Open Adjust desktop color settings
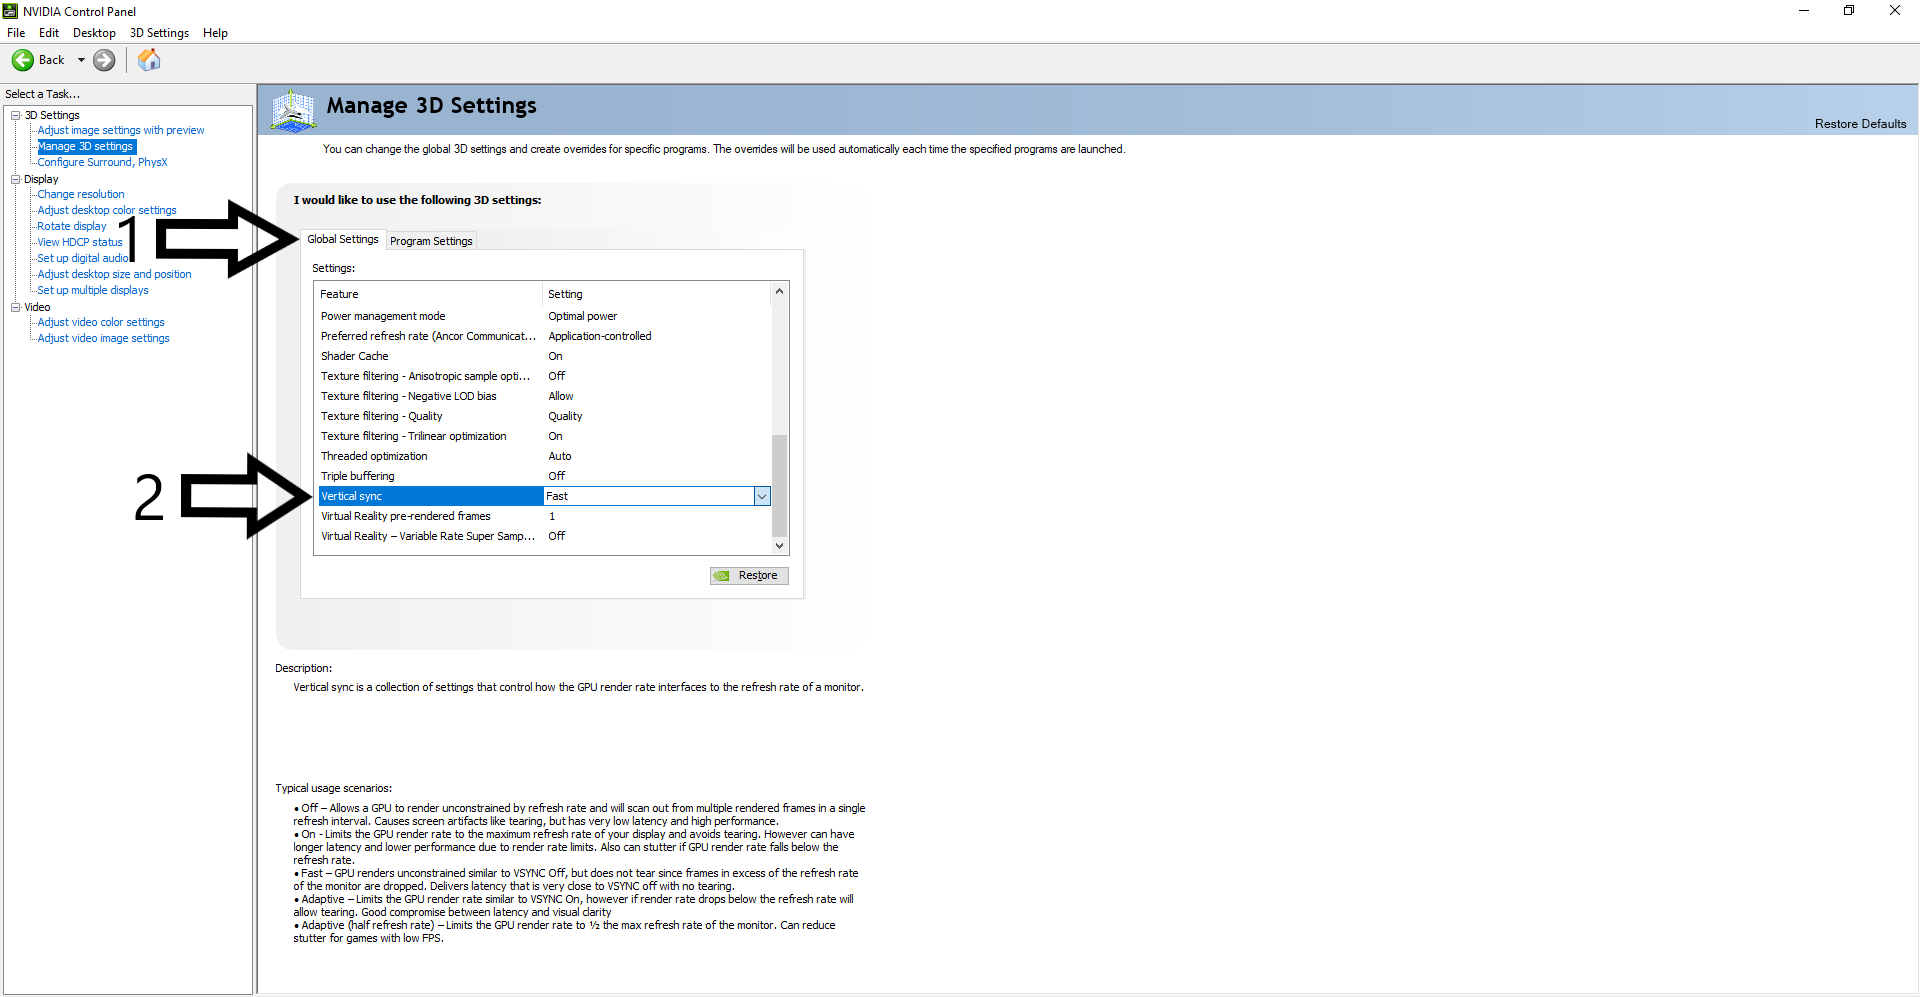 107,210
